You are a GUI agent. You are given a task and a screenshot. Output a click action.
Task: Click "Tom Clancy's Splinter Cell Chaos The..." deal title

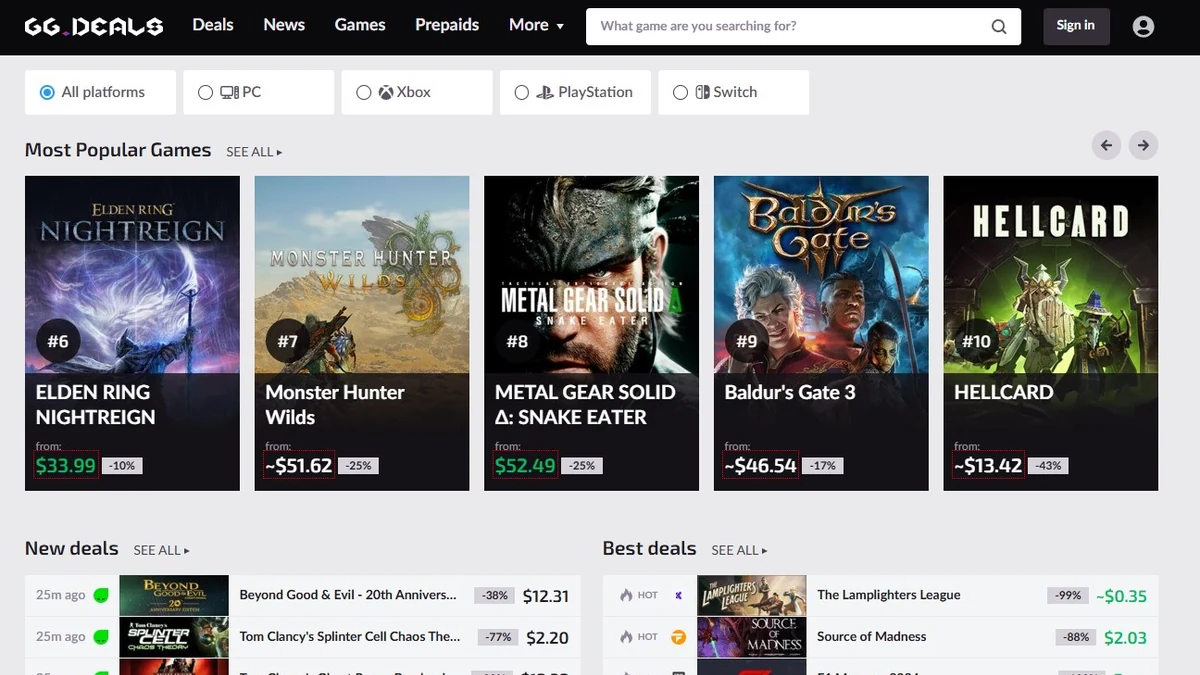pos(350,637)
